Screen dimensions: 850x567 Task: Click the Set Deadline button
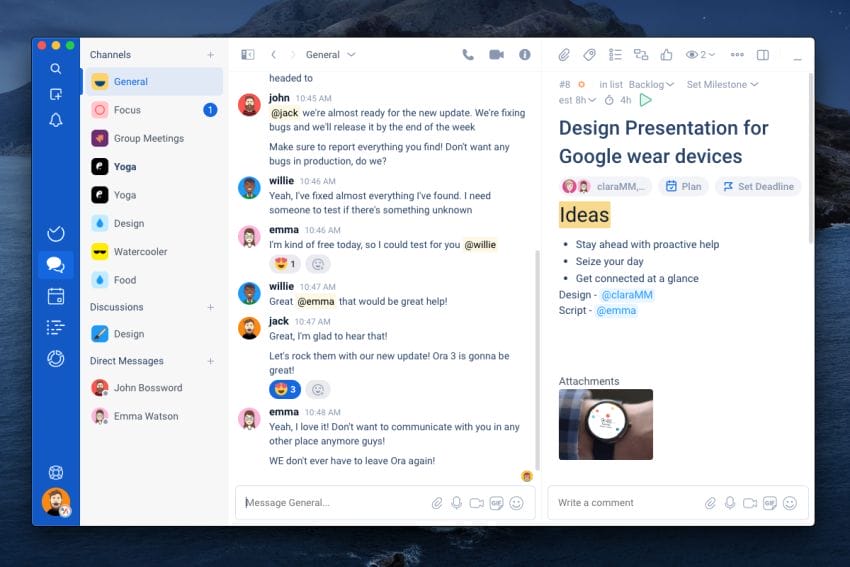[x=758, y=186]
